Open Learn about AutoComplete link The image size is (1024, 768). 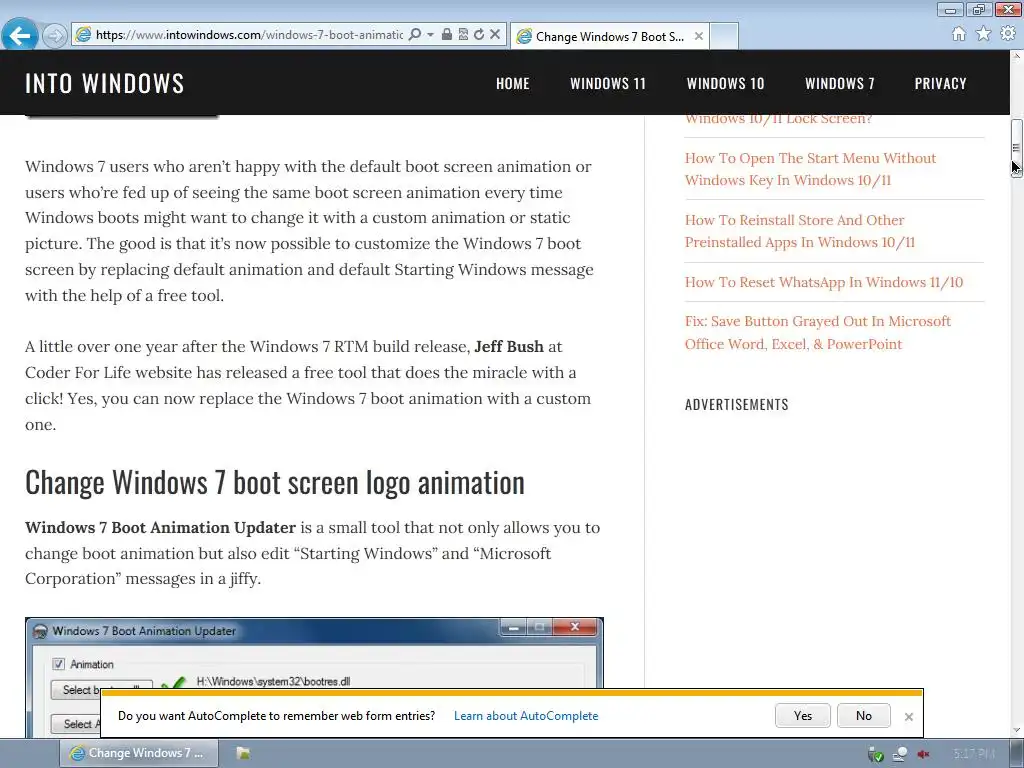pyautogui.click(x=526, y=716)
